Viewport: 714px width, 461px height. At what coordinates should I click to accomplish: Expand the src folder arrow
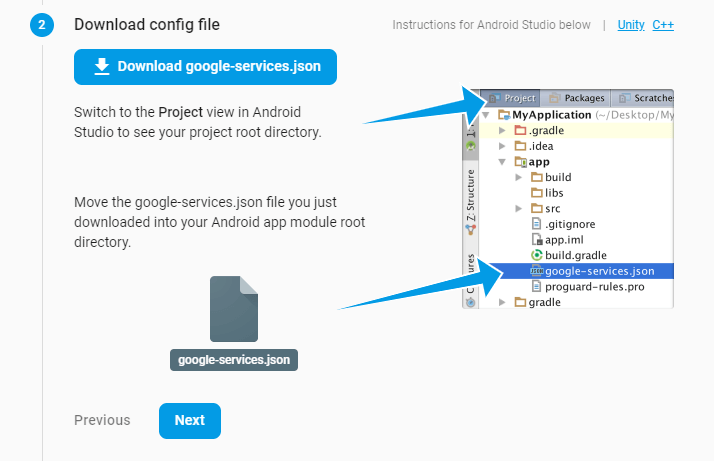click(518, 208)
